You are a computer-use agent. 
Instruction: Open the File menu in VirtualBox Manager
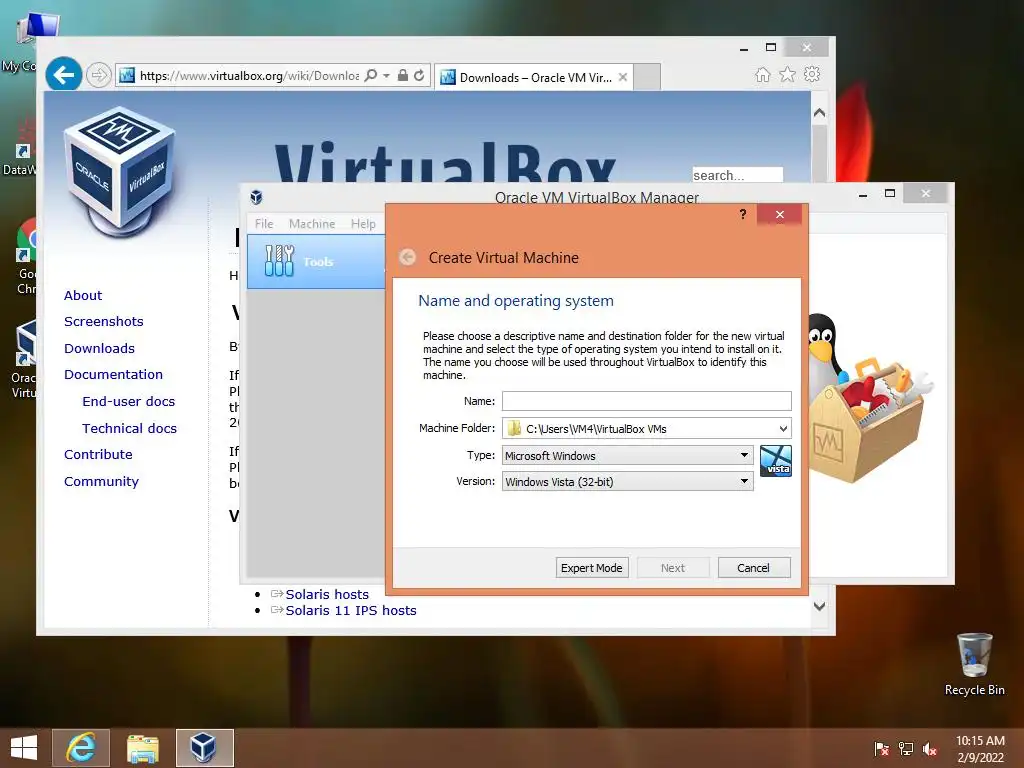(264, 223)
